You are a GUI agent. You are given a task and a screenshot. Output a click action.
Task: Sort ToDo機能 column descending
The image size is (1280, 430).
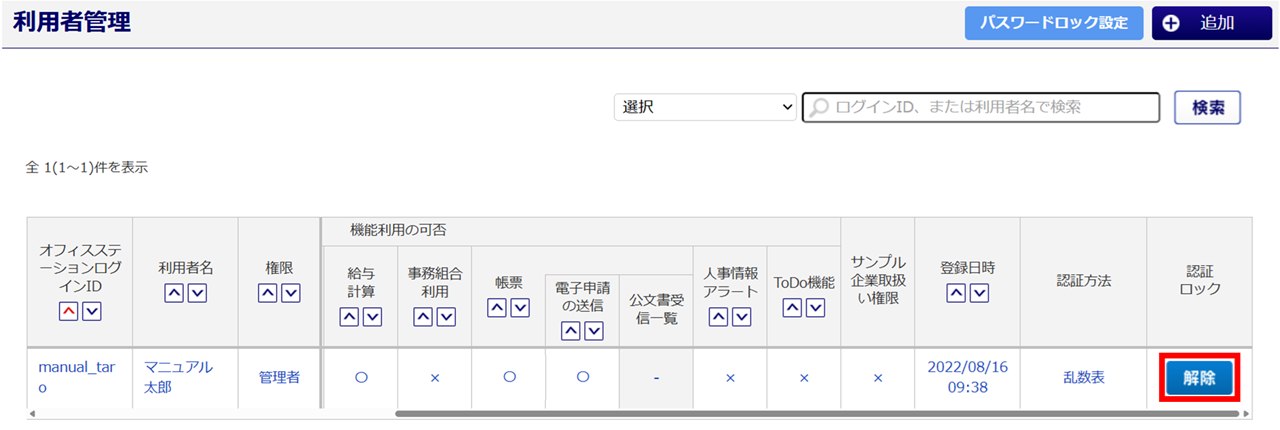pyautogui.click(x=815, y=308)
